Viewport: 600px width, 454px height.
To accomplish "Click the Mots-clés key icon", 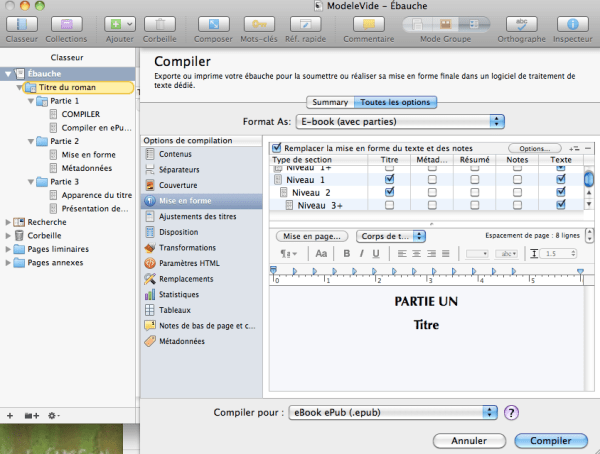I will (258, 23).
